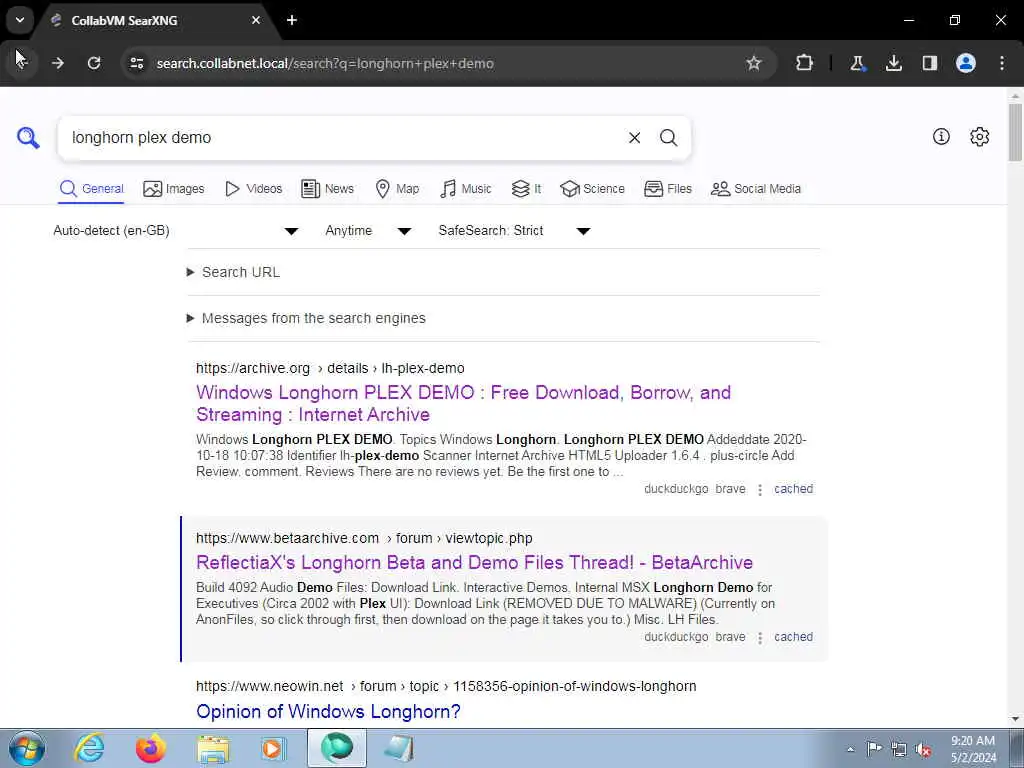Image resolution: width=1024 pixels, height=768 pixels.
Task: Open the Windows Start menu
Action: 27,748
